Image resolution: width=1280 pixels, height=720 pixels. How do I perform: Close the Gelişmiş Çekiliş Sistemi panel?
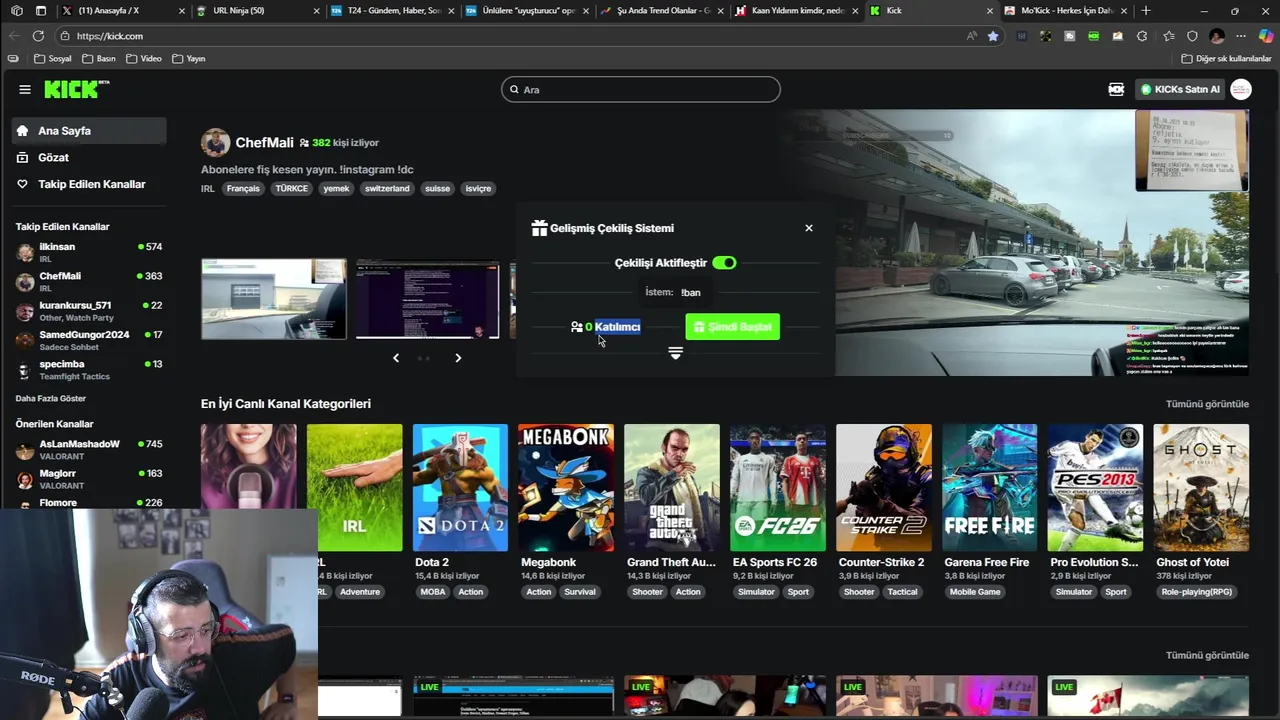pyautogui.click(x=809, y=228)
